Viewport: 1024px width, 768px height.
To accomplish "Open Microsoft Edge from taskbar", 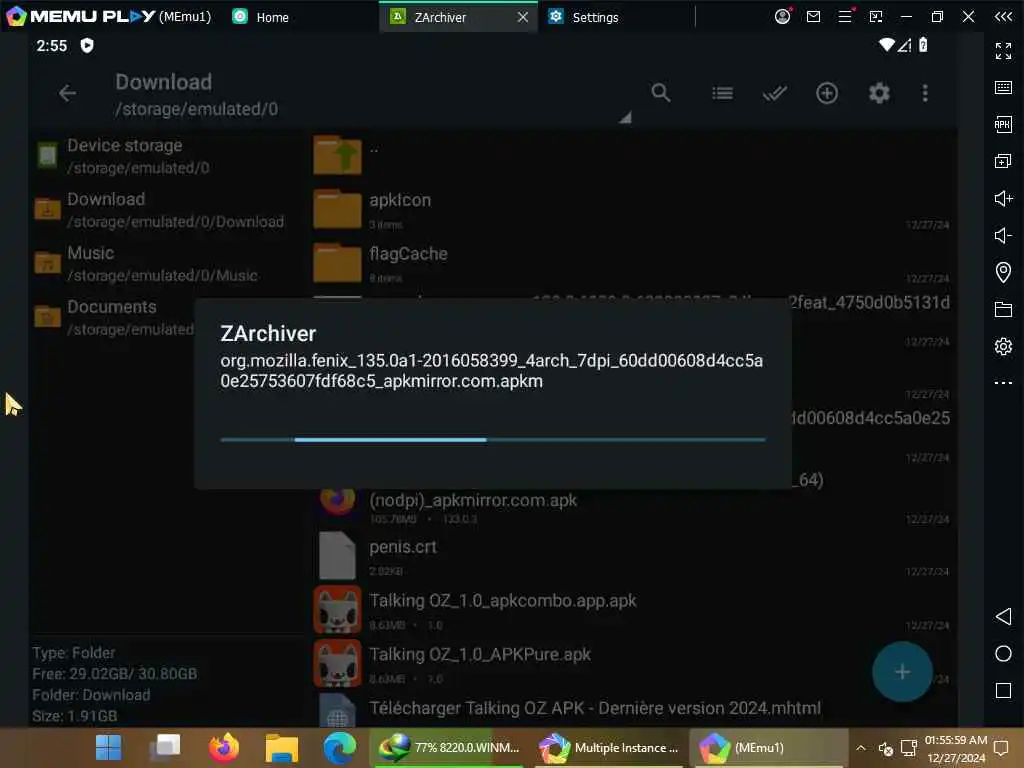I will tap(340, 748).
